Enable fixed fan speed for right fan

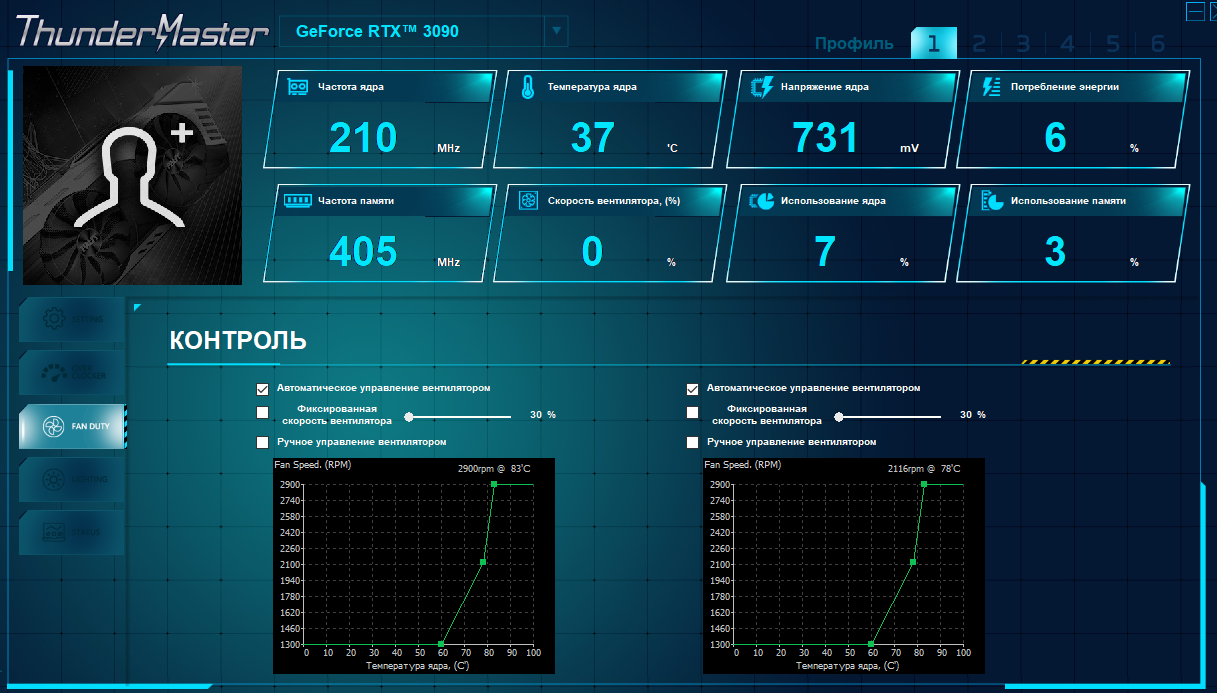pos(693,413)
